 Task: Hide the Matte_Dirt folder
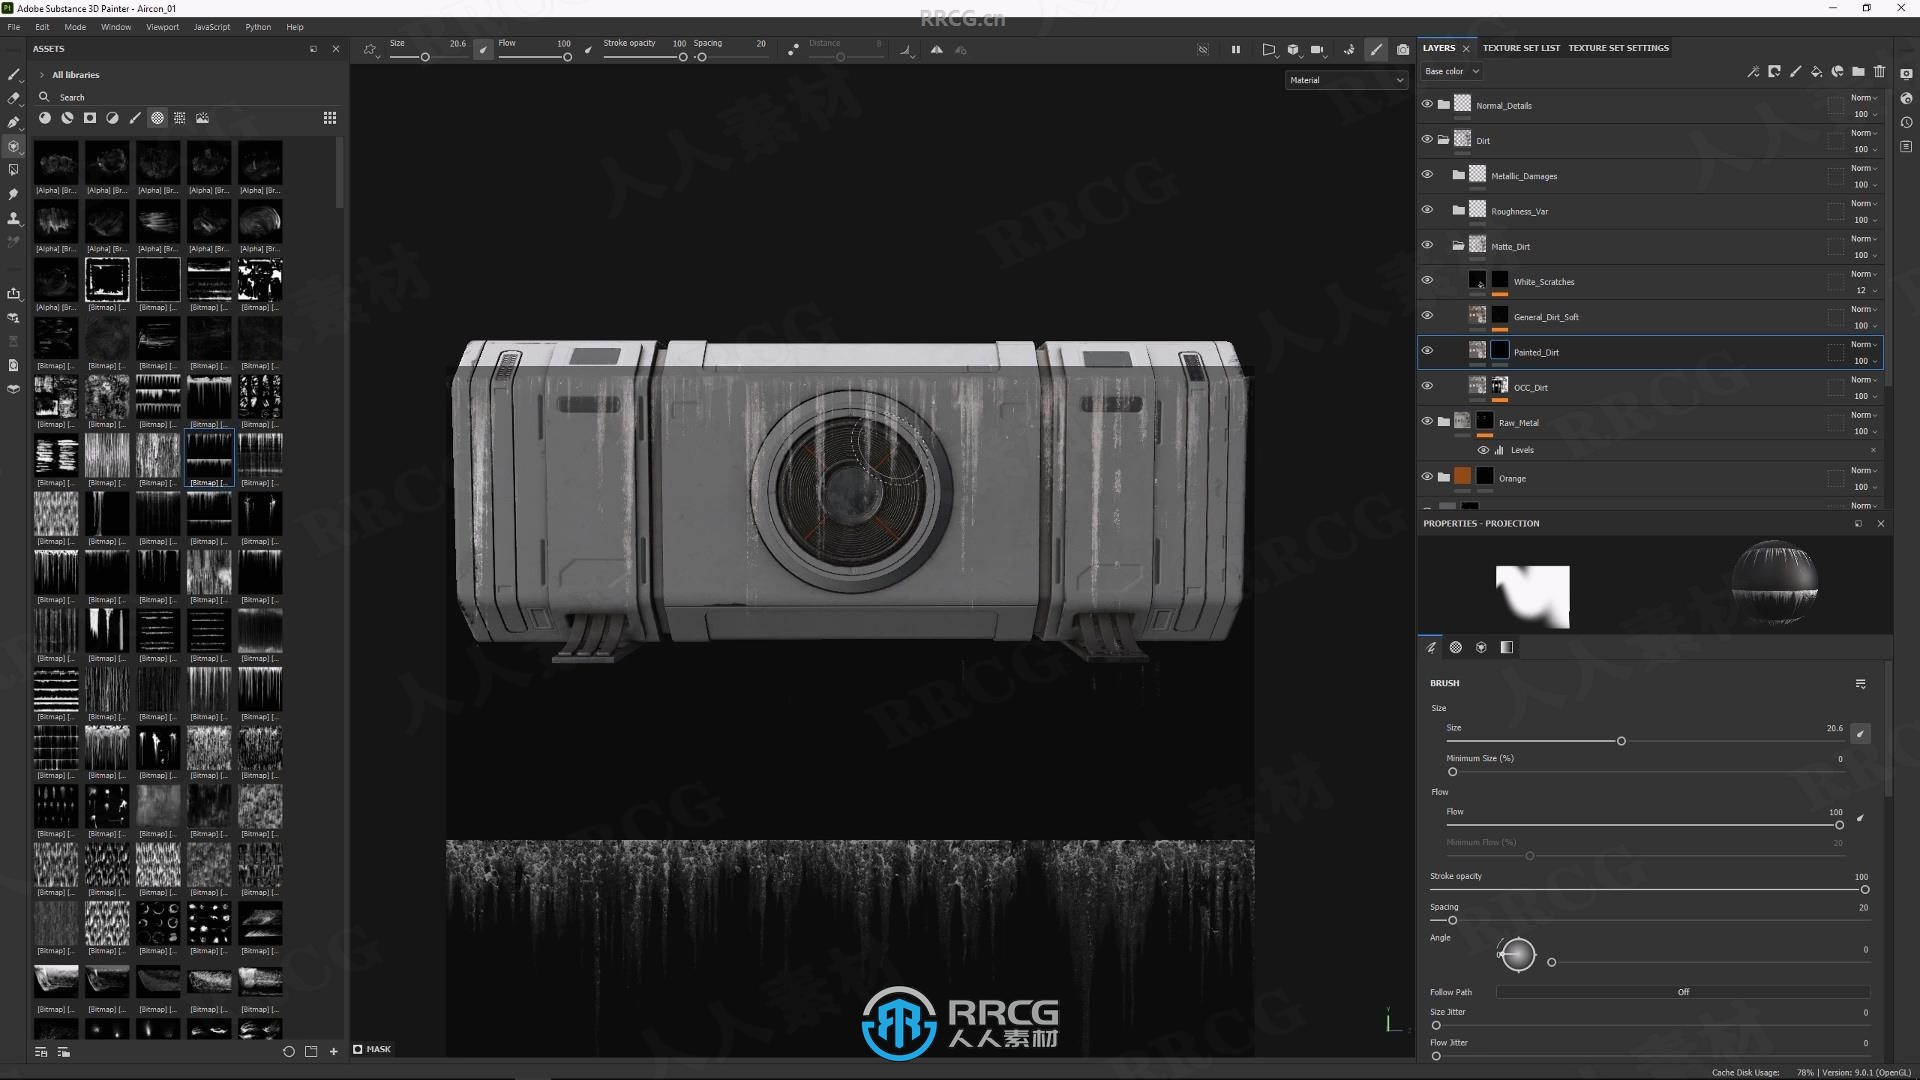(x=1427, y=245)
